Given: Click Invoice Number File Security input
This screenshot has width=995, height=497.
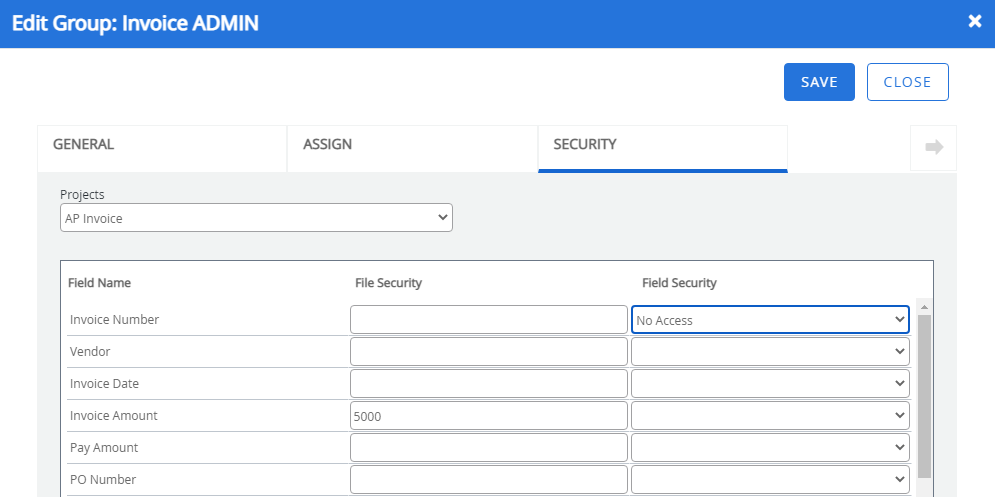Looking at the screenshot, I should tap(488, 320).
